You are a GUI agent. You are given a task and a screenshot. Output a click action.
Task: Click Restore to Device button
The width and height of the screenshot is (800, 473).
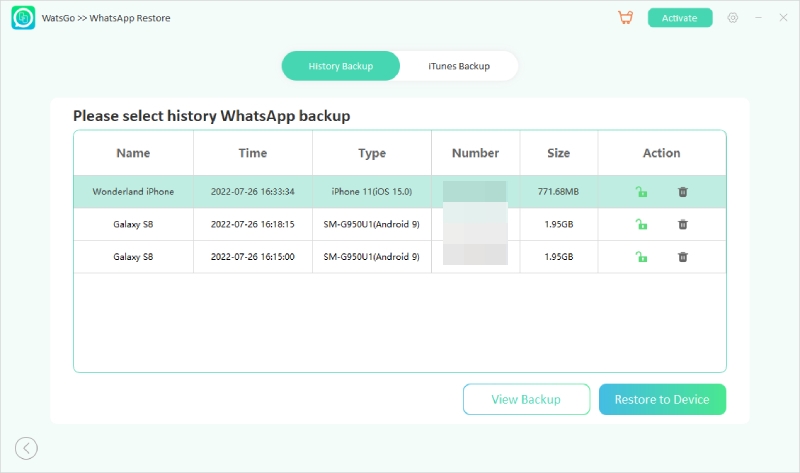click(x=662, y=399)
